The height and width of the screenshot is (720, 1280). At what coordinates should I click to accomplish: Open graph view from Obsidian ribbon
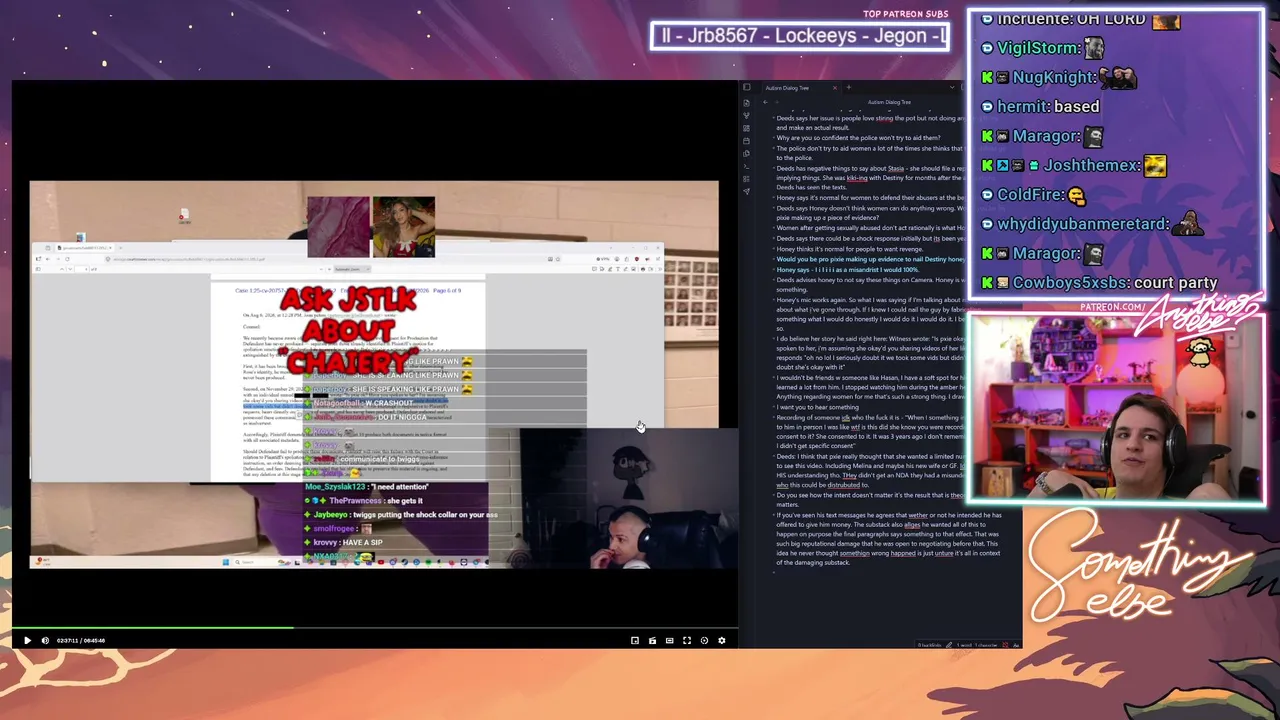pos(746,116)
